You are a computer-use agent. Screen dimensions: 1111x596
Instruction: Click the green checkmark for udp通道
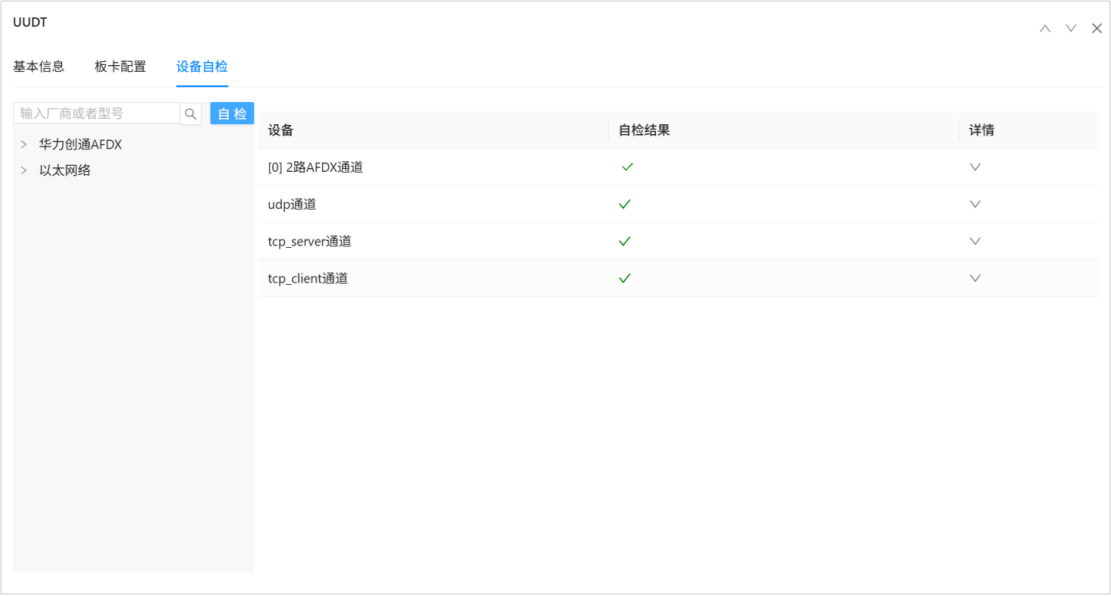(x=626, y=204)
